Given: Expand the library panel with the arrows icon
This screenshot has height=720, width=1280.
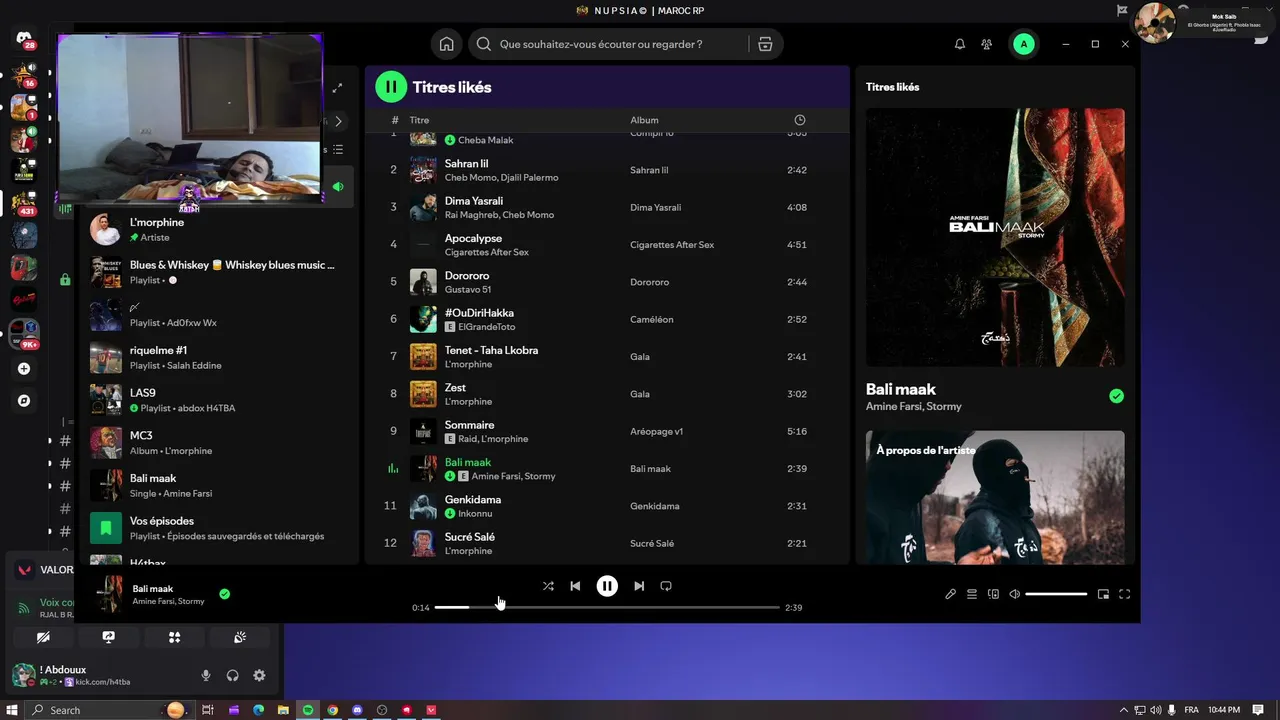Looking at the screenshot, I should point(337,88).
